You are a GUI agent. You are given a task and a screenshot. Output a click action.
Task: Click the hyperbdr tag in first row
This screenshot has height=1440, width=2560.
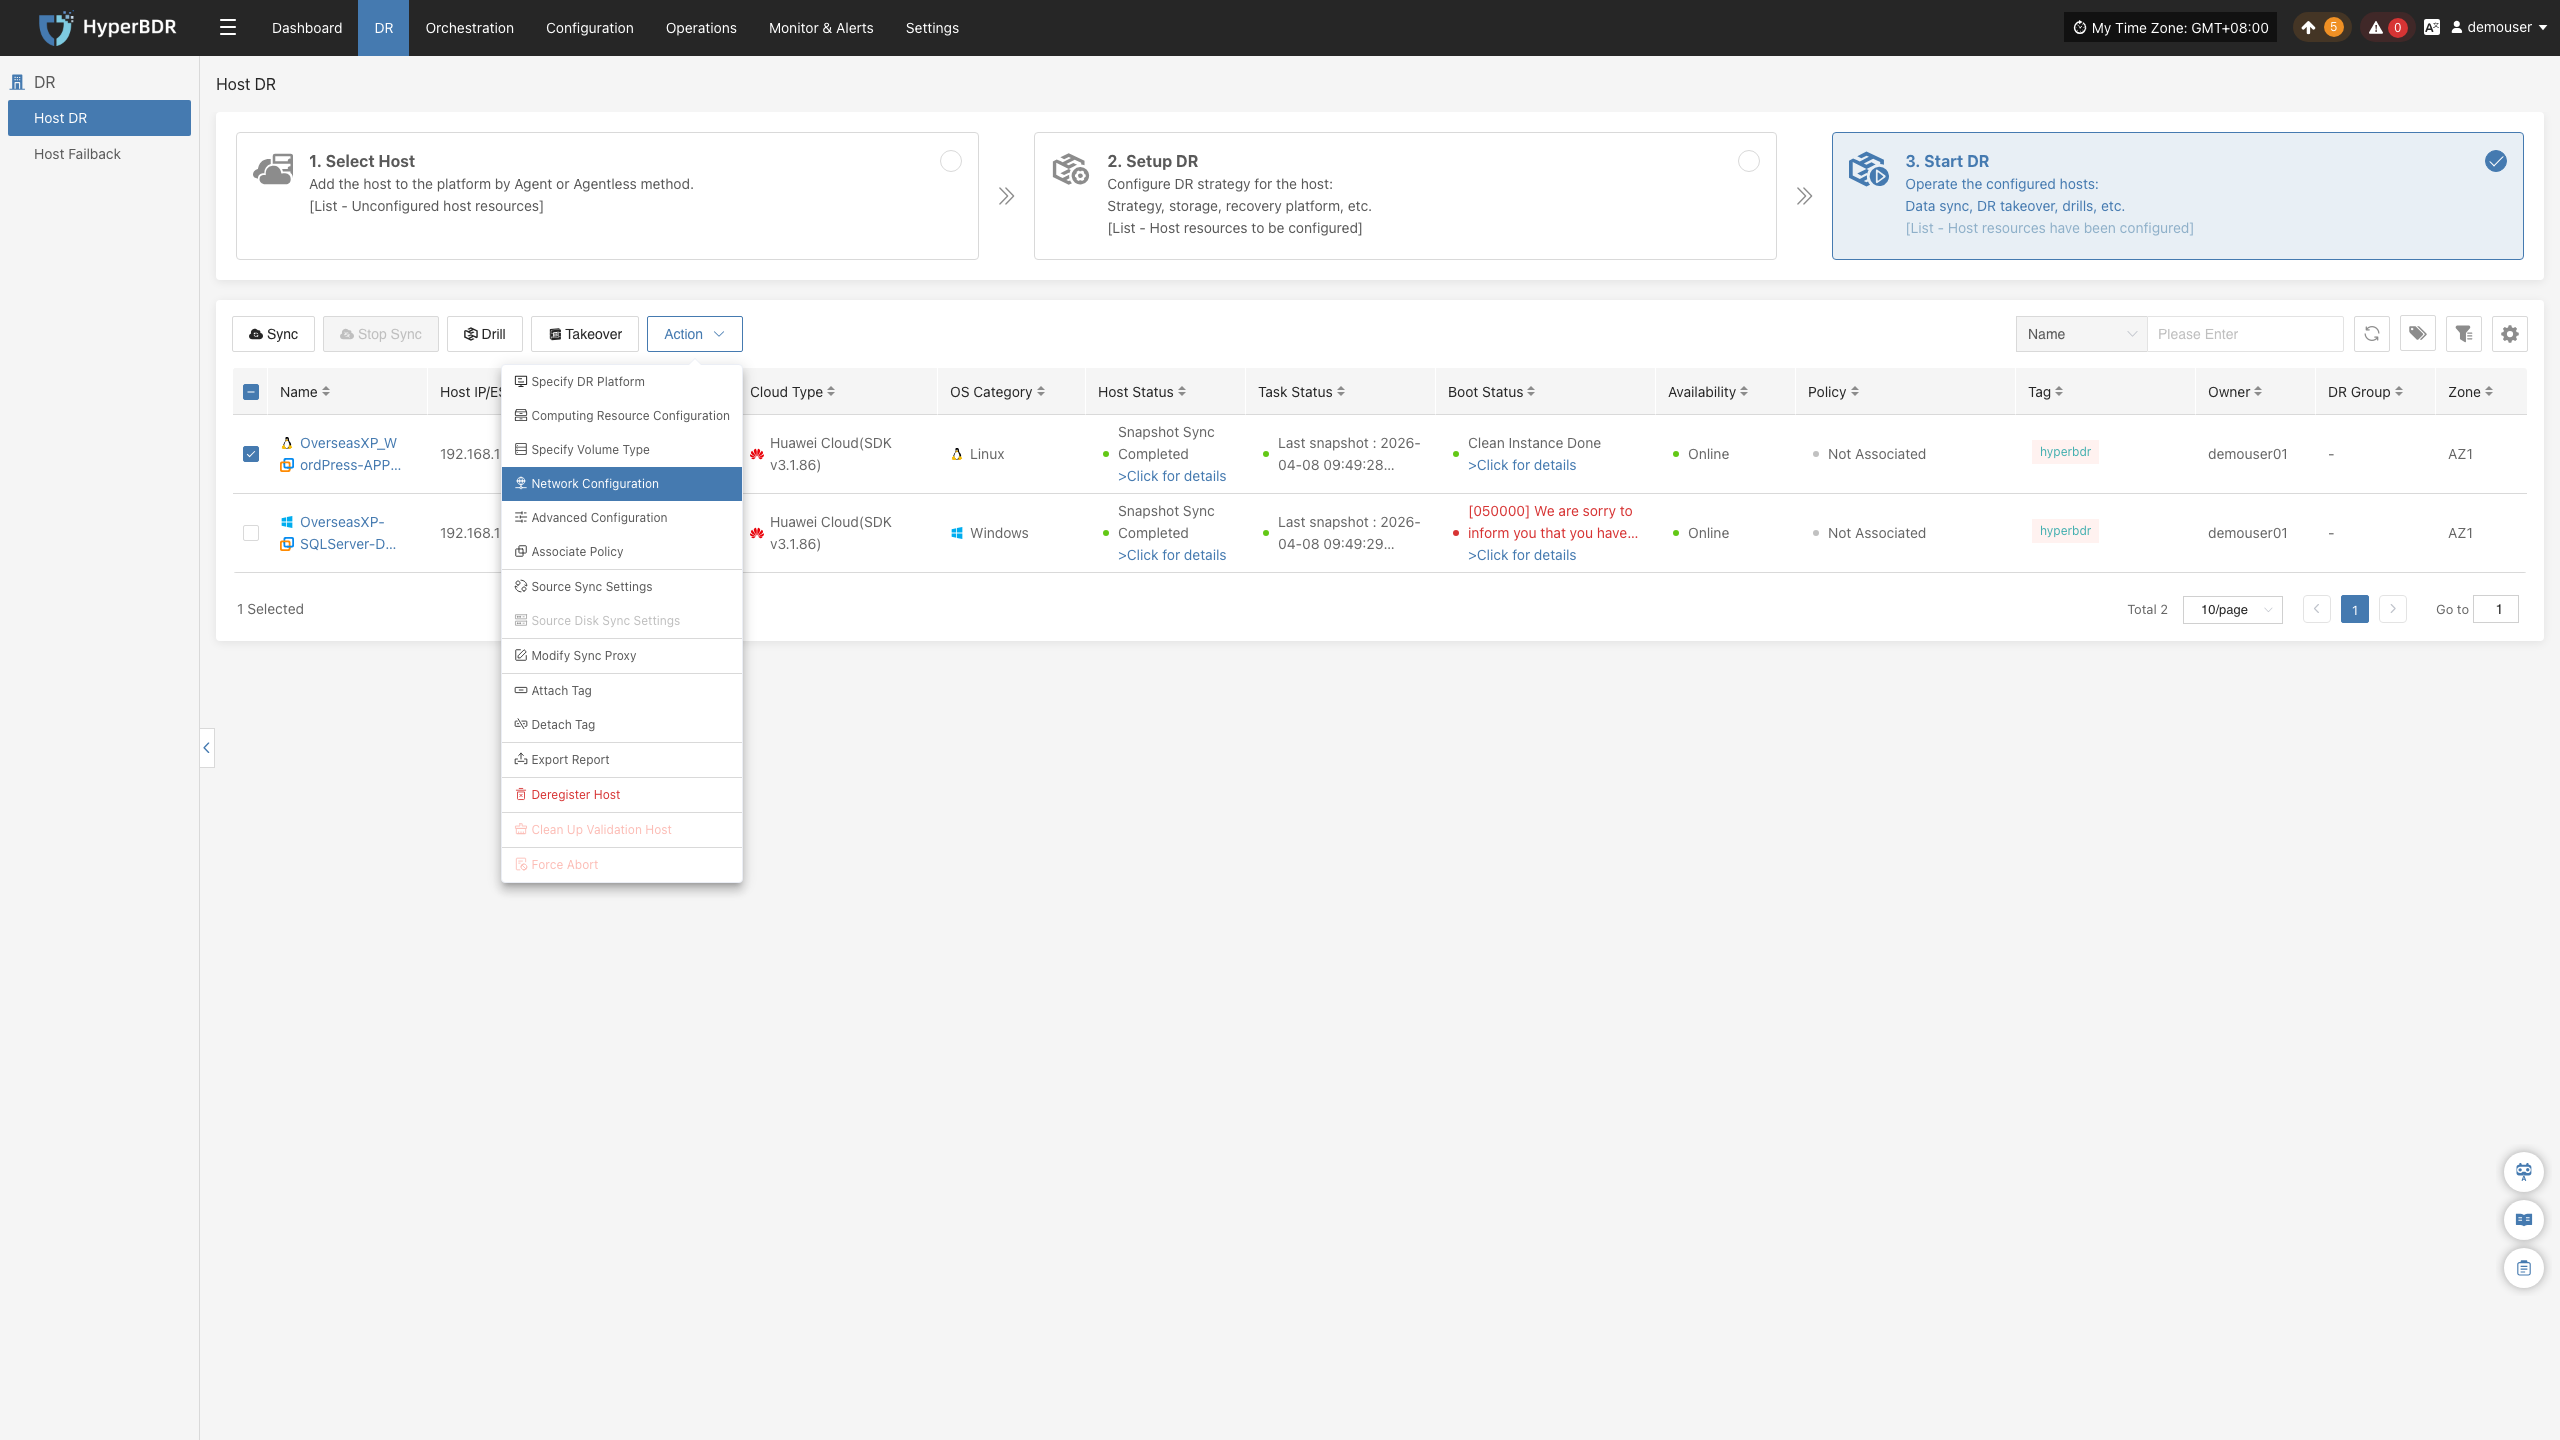2065,452
